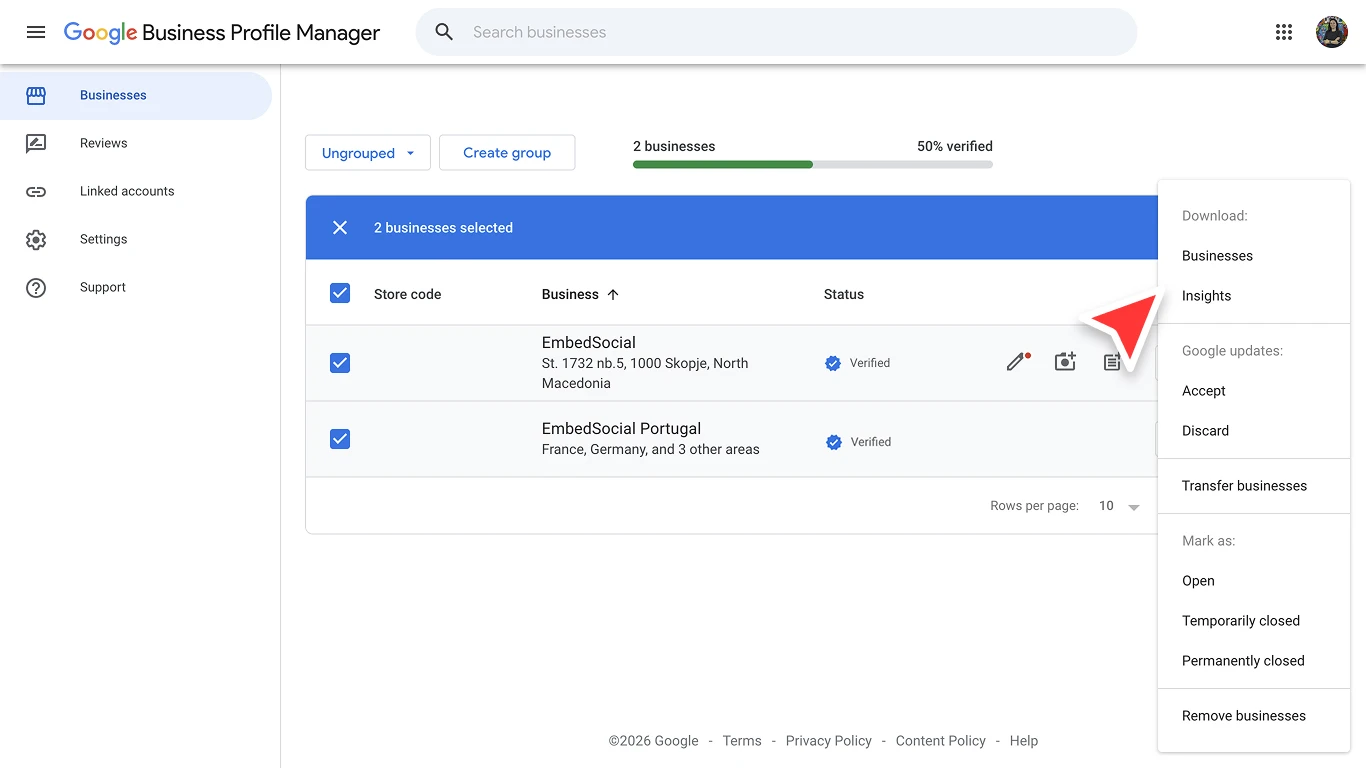Select Discard Google updates
This screenshot has width=1366, height=768.
[x=1254, y=431]
